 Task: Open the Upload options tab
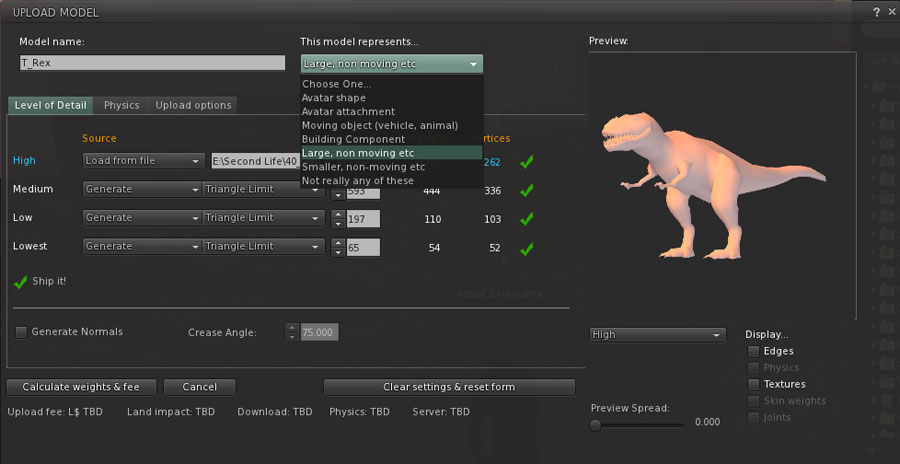coord(193,105)
